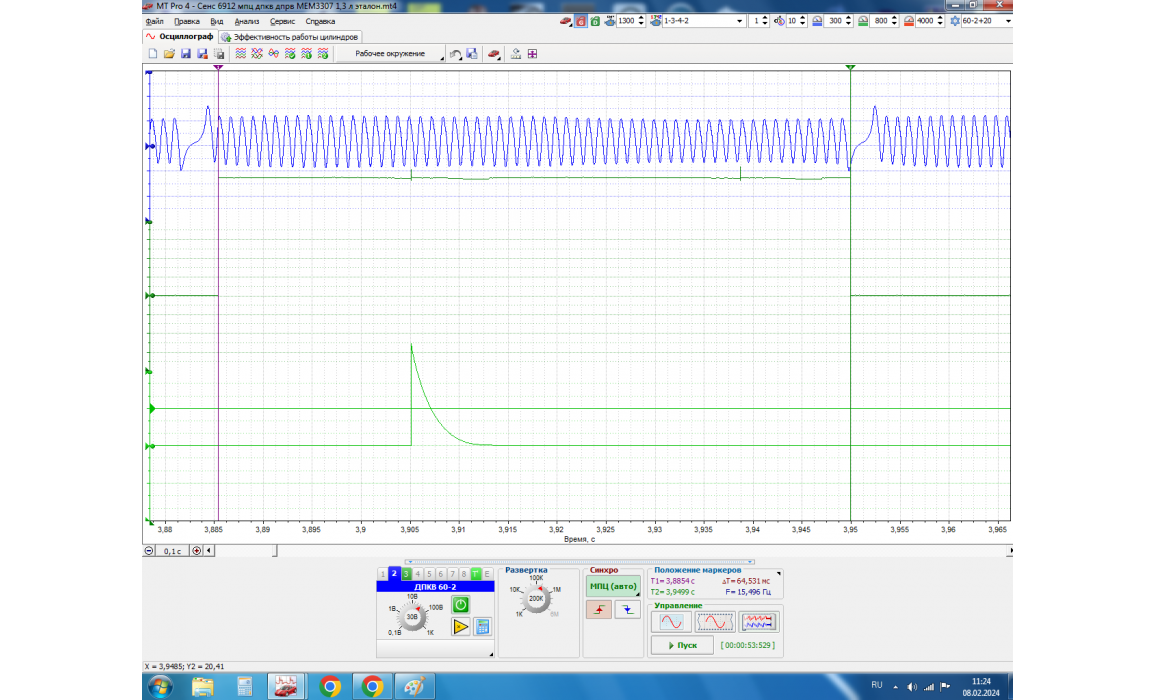Select falling edge sync trigger icon

click(x=627, y=610)
